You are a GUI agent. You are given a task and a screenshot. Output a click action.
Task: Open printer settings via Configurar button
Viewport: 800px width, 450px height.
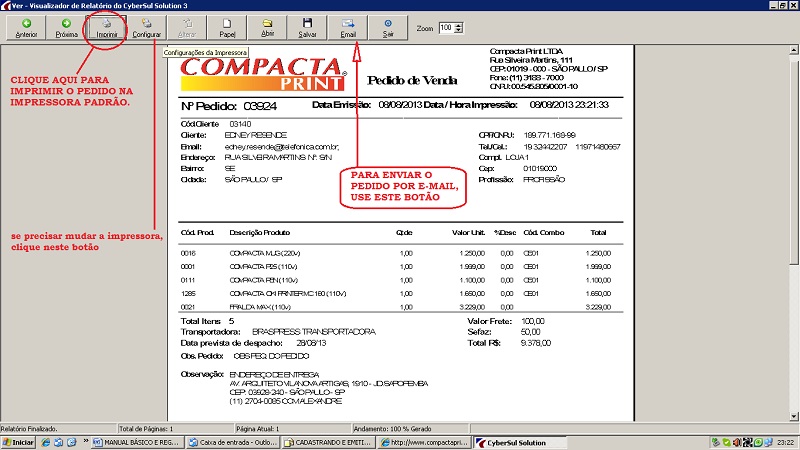(x=146, y=28)
